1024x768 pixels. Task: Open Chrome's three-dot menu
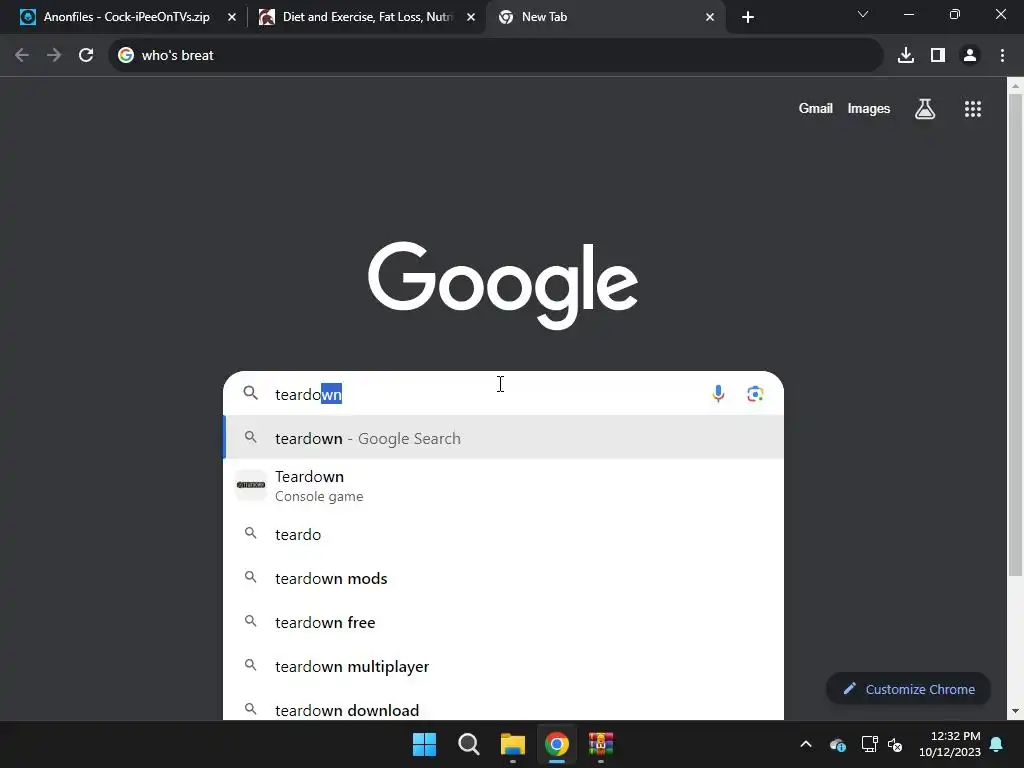pos(1002,56)
